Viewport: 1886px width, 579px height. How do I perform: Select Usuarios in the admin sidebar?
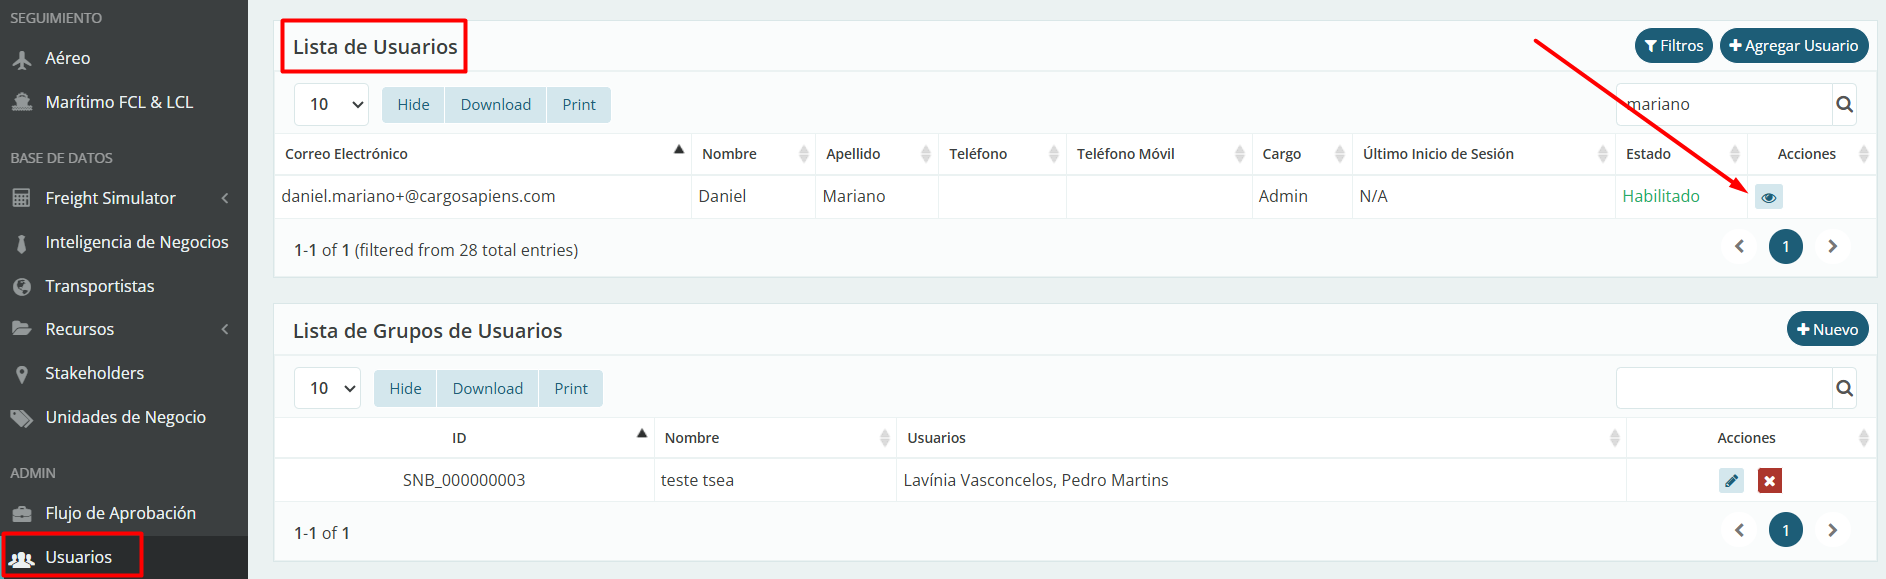78,557
